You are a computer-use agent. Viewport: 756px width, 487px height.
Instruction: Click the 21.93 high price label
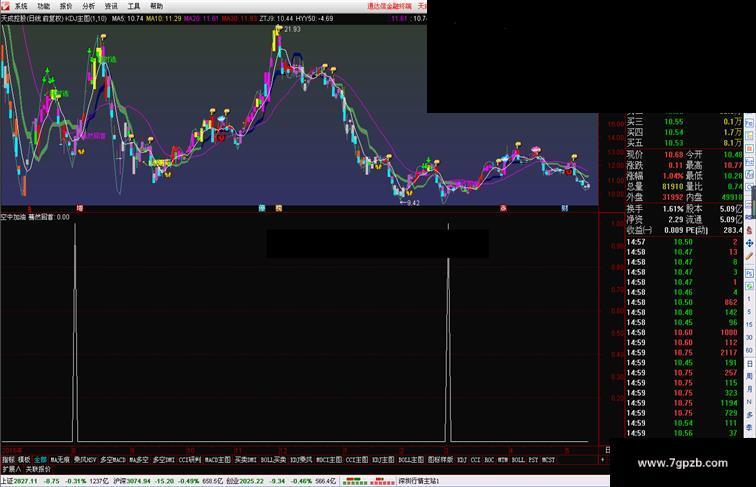pos(293,29)
